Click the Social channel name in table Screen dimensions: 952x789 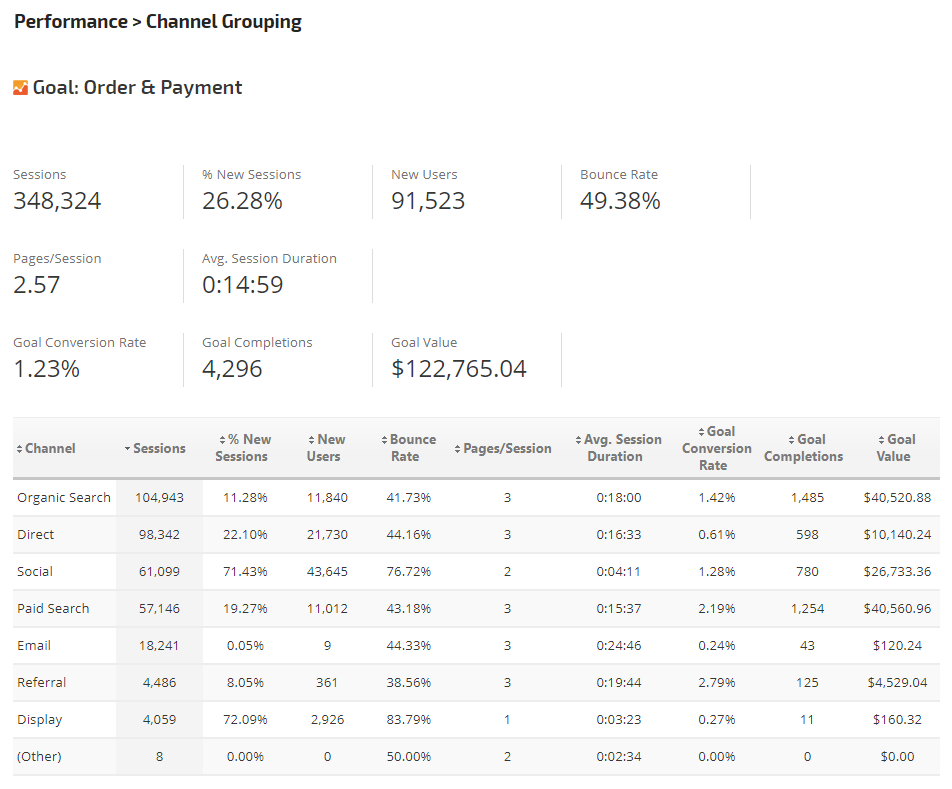tap(35, 572)
